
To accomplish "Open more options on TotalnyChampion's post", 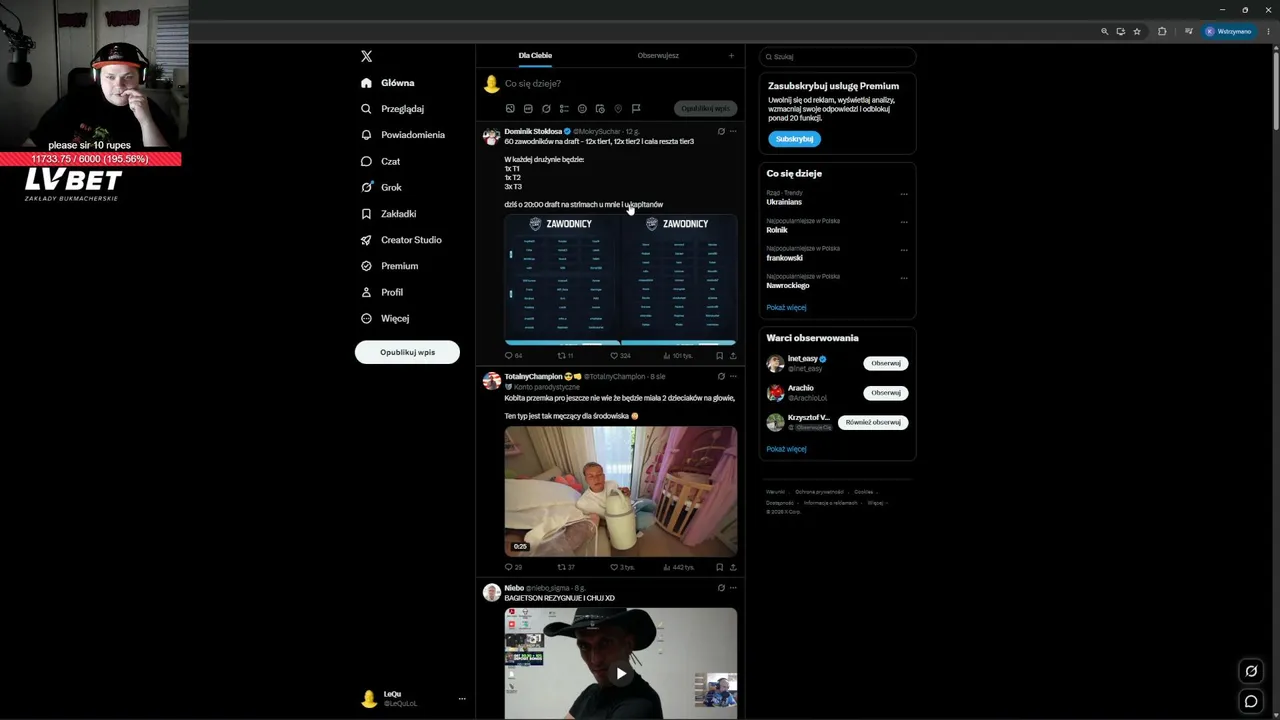I will (733, 377).
